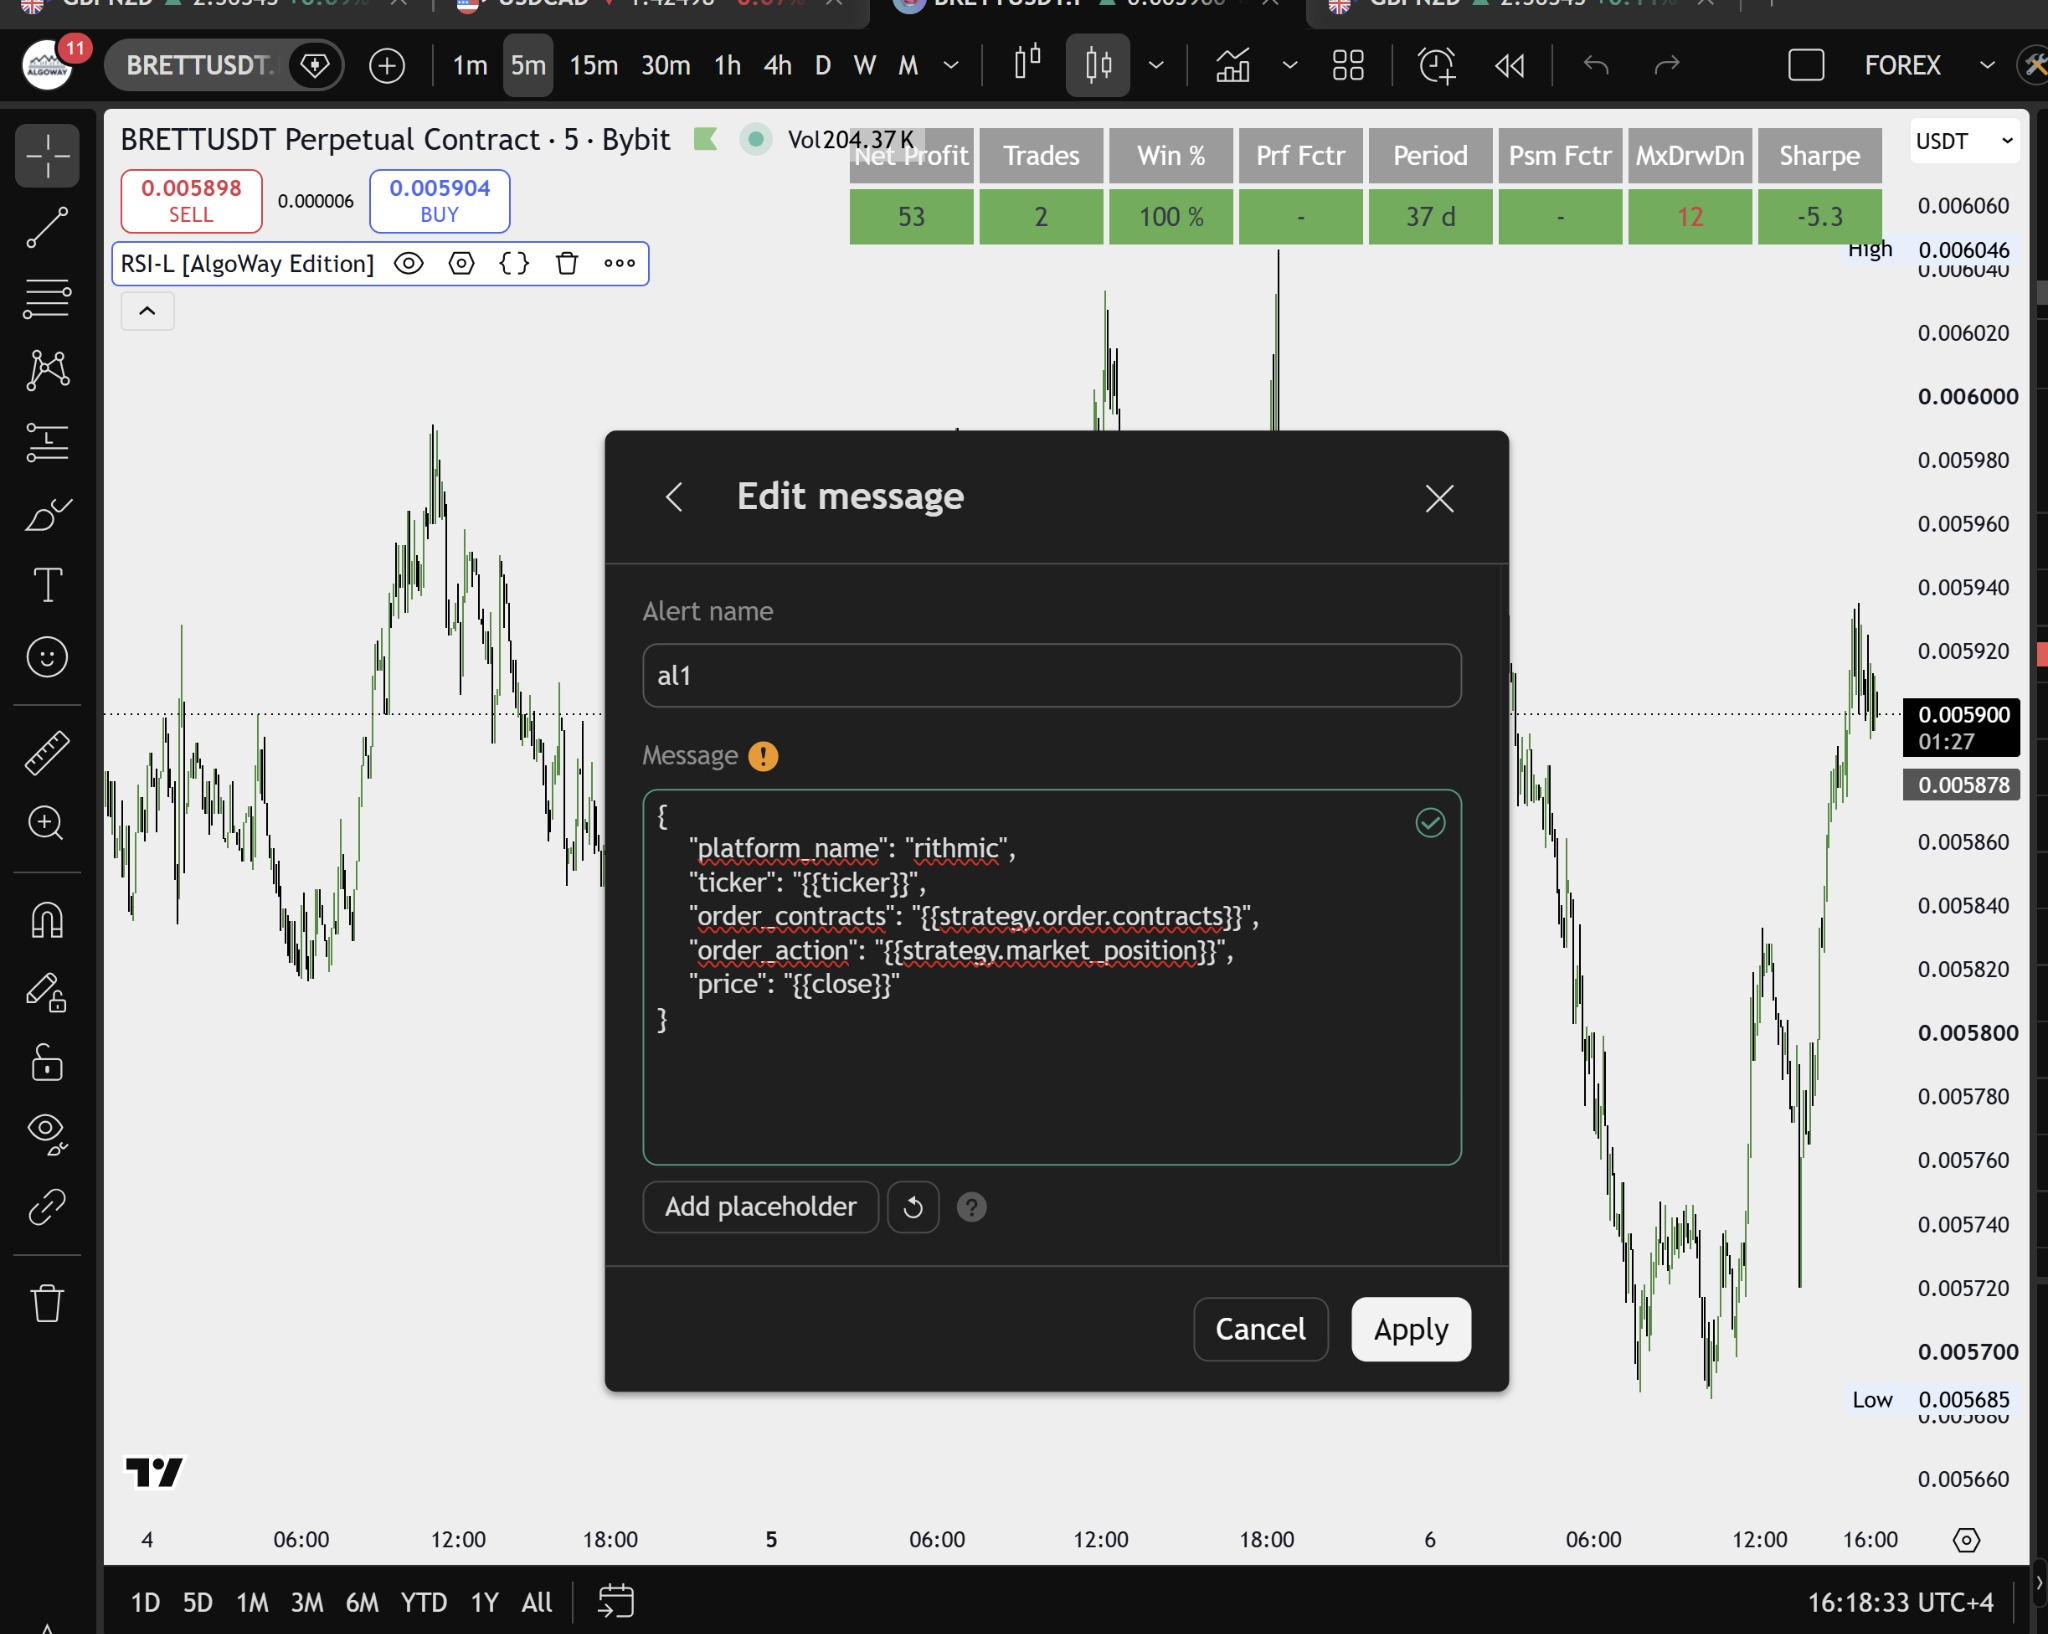Viewport: 2048px width, 1634px height.
Task: Select the crosshair cursor tool
Action: click(x=47, y=156)
